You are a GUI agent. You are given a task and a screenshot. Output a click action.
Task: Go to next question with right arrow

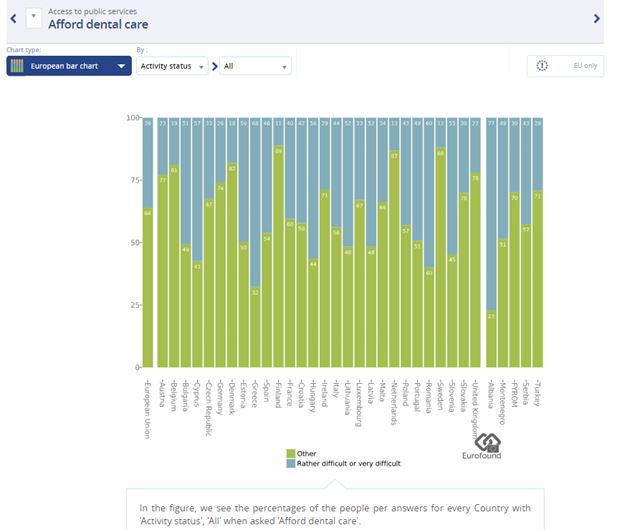point(596,18)
